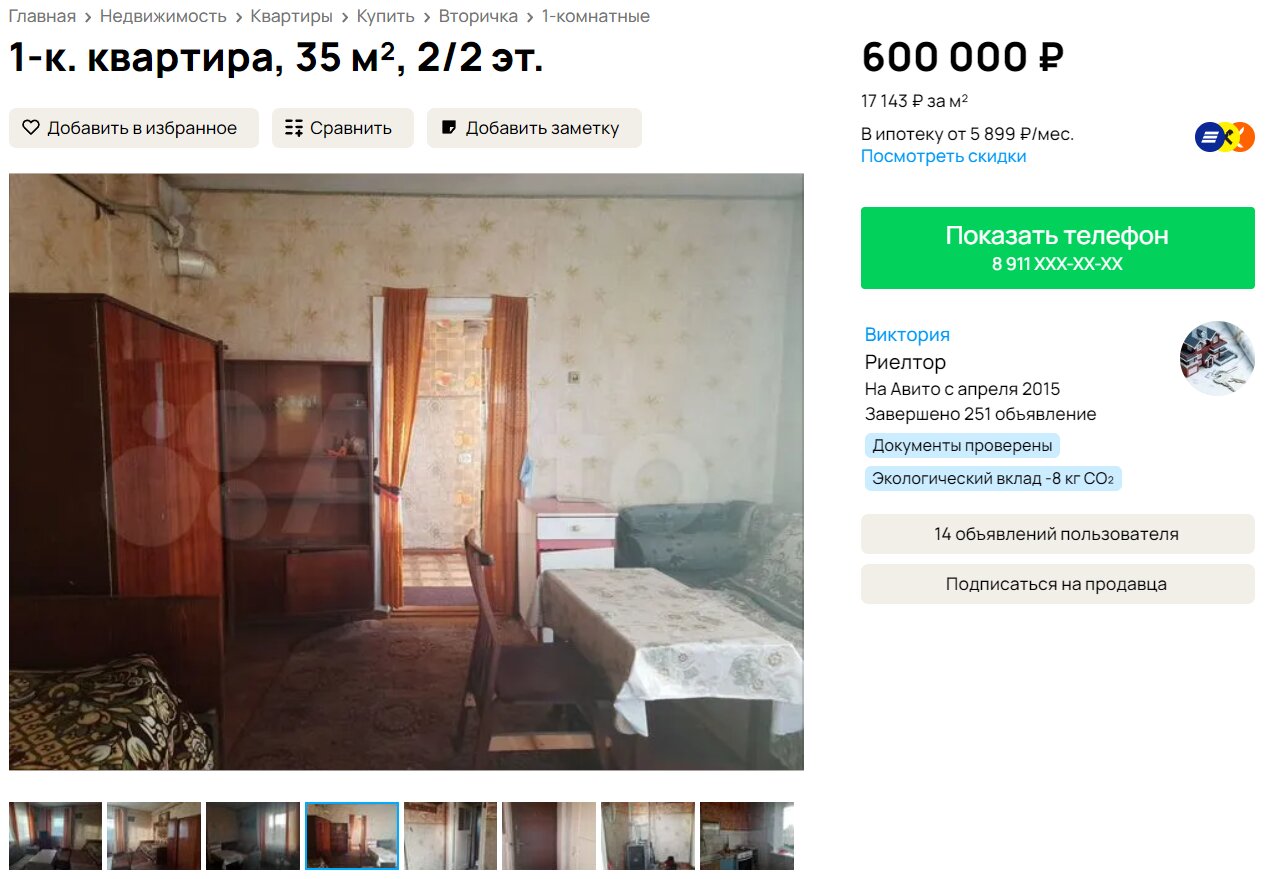The height and width of the screenshot is (879, 1283).
Task: Open the Главная breadcrumb link
Action: (x=42, y=16)
